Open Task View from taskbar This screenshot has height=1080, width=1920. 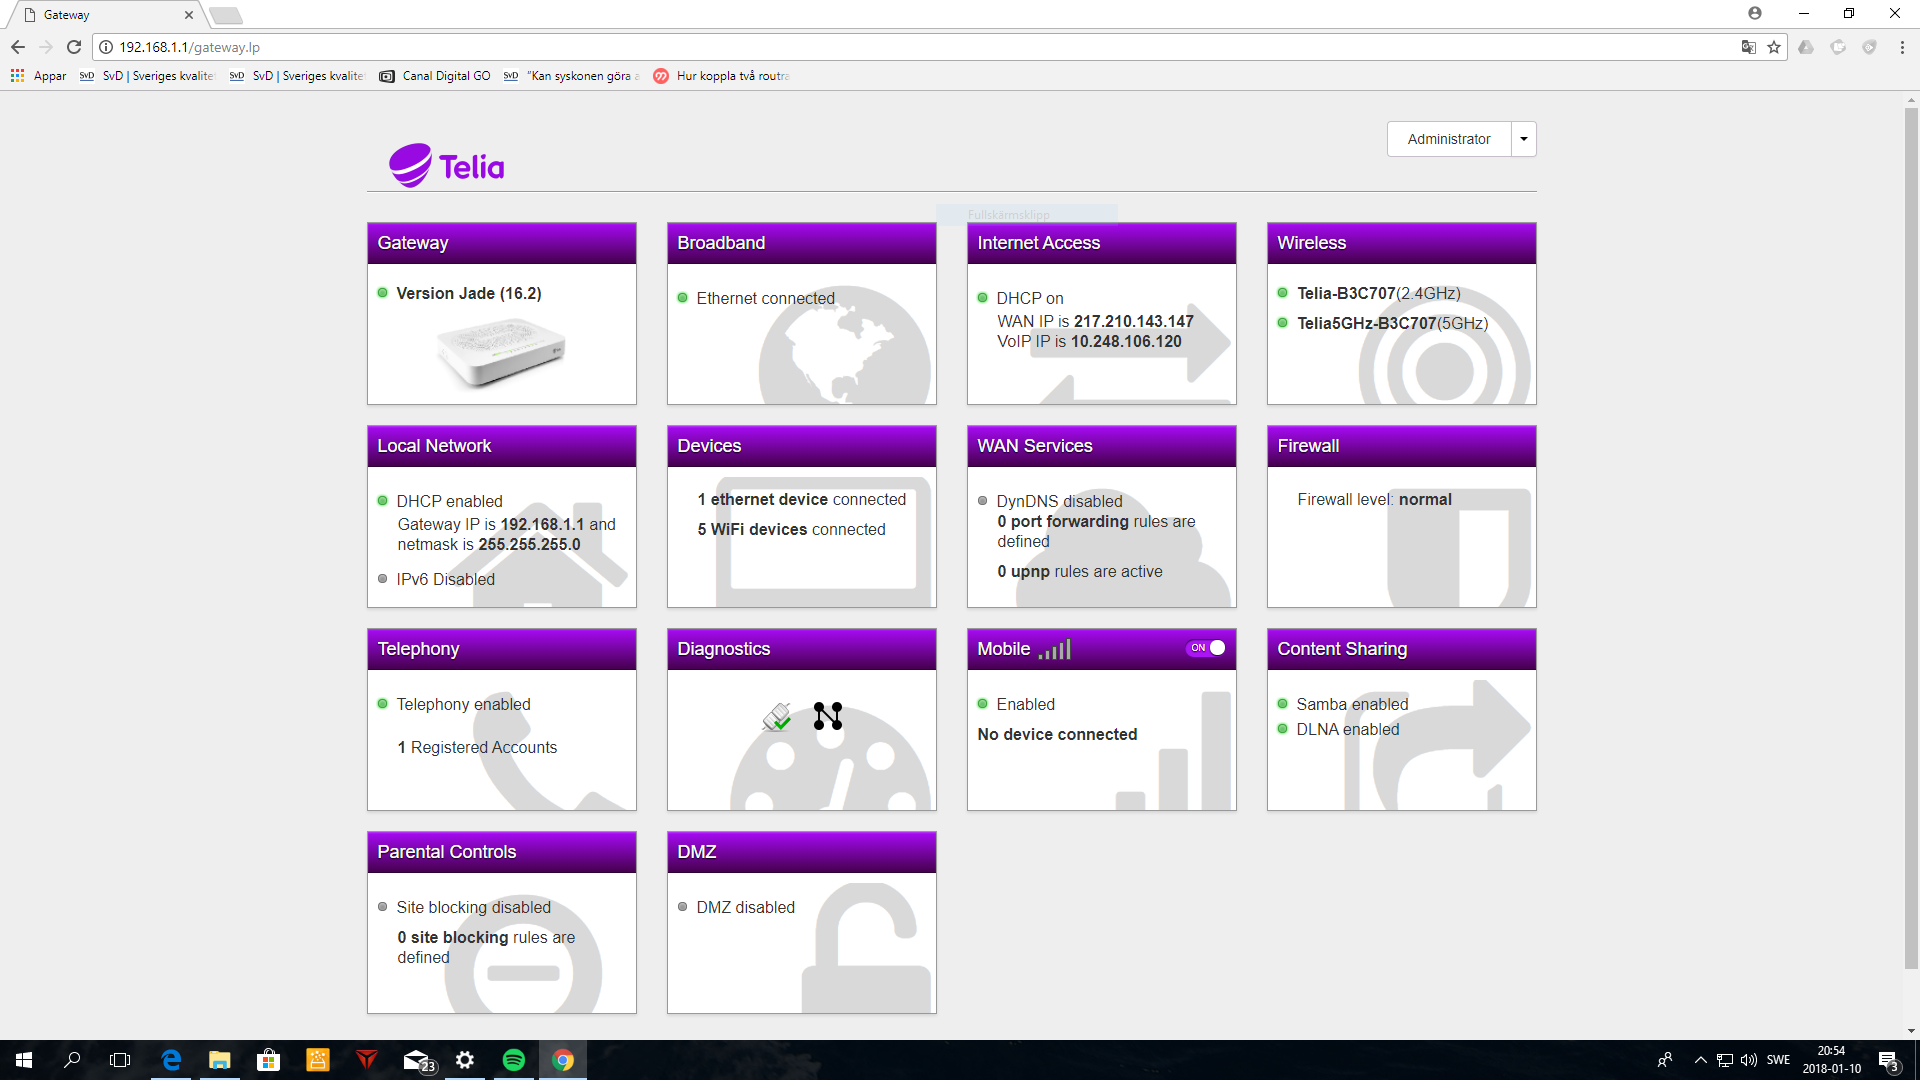pos(120,1060)
